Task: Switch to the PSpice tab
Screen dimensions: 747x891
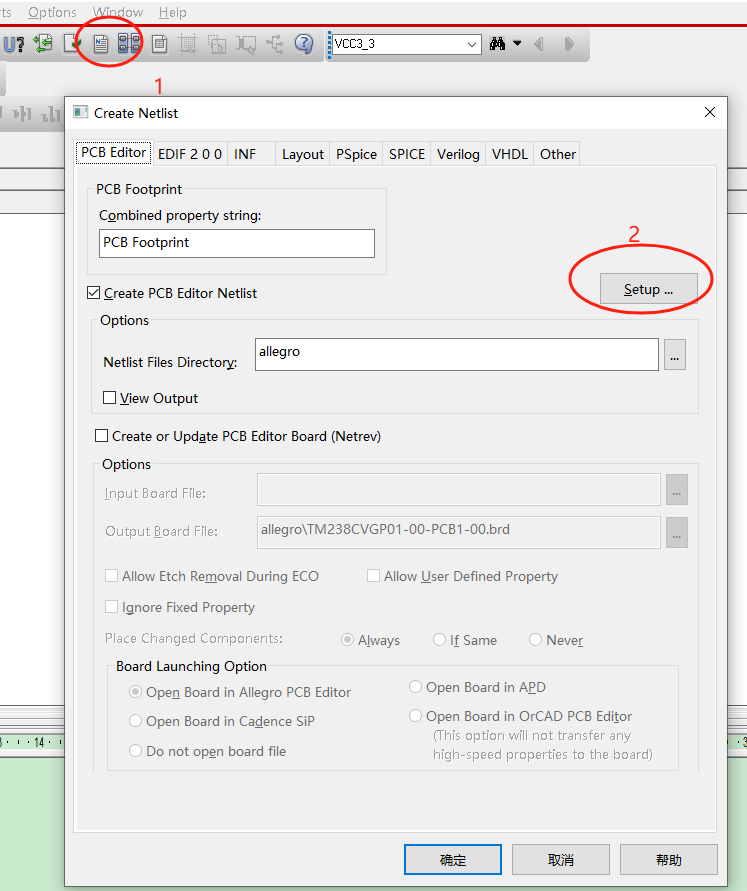Action: click(356, 154)
